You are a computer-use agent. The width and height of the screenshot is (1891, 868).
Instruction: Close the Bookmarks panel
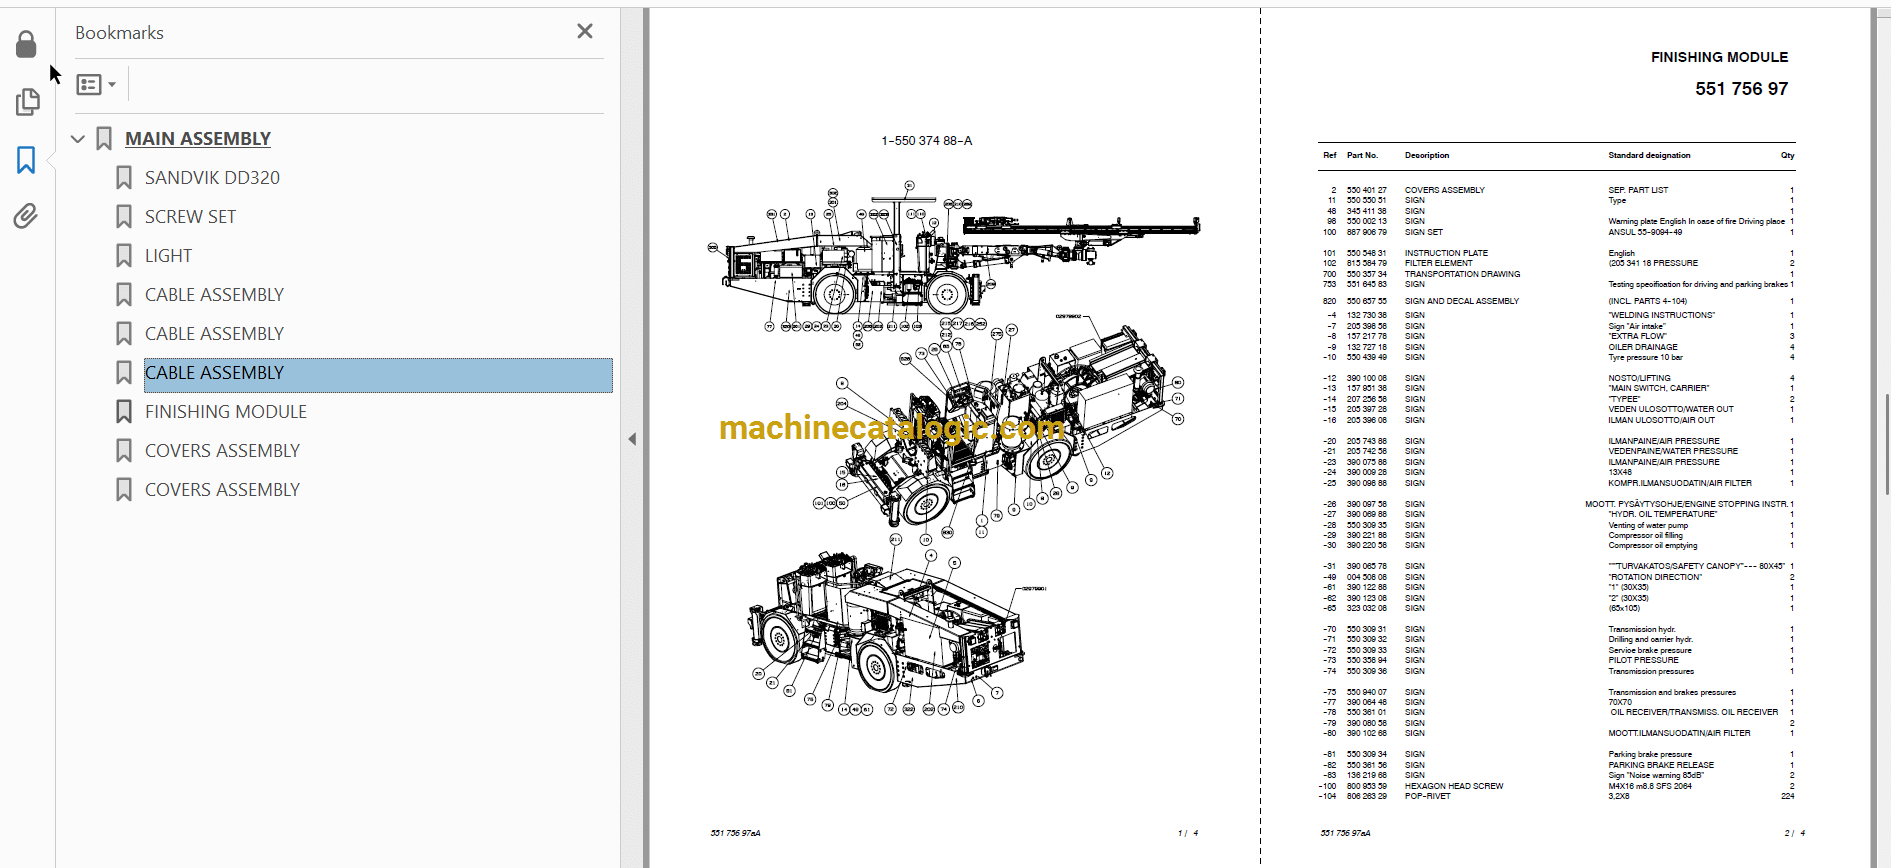coord(585,32)
